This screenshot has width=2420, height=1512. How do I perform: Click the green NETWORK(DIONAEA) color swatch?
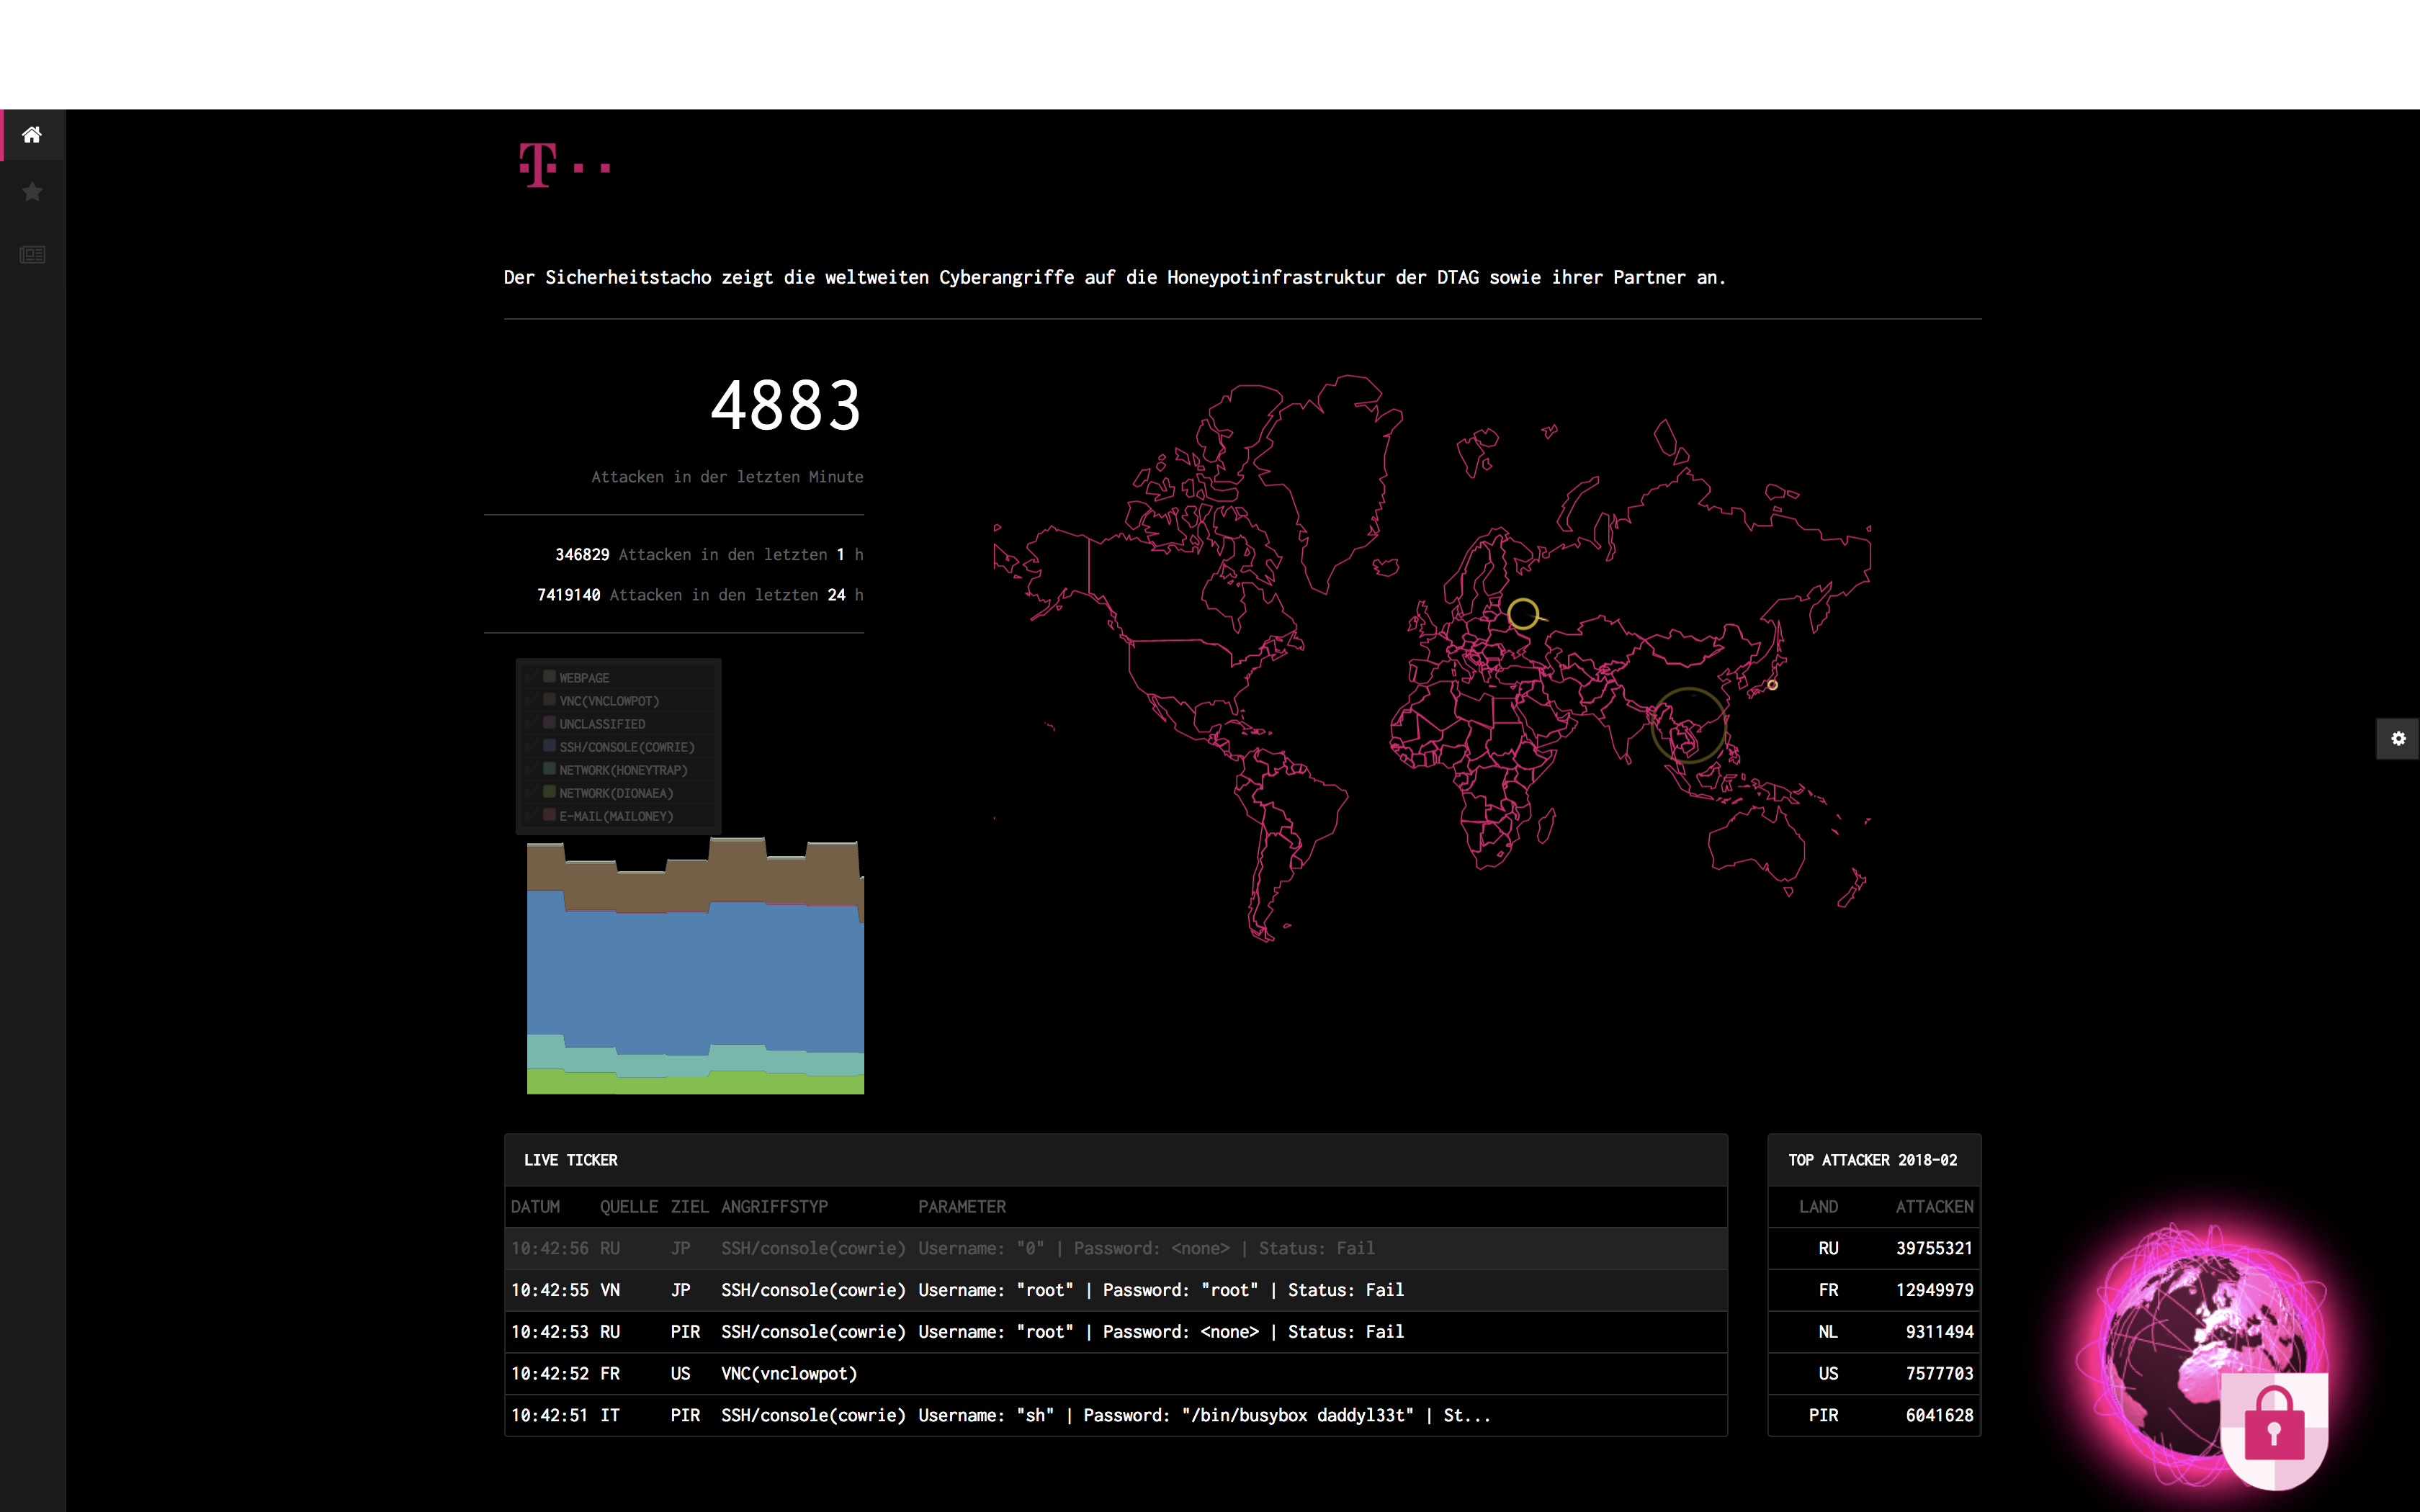click(549, 791)
